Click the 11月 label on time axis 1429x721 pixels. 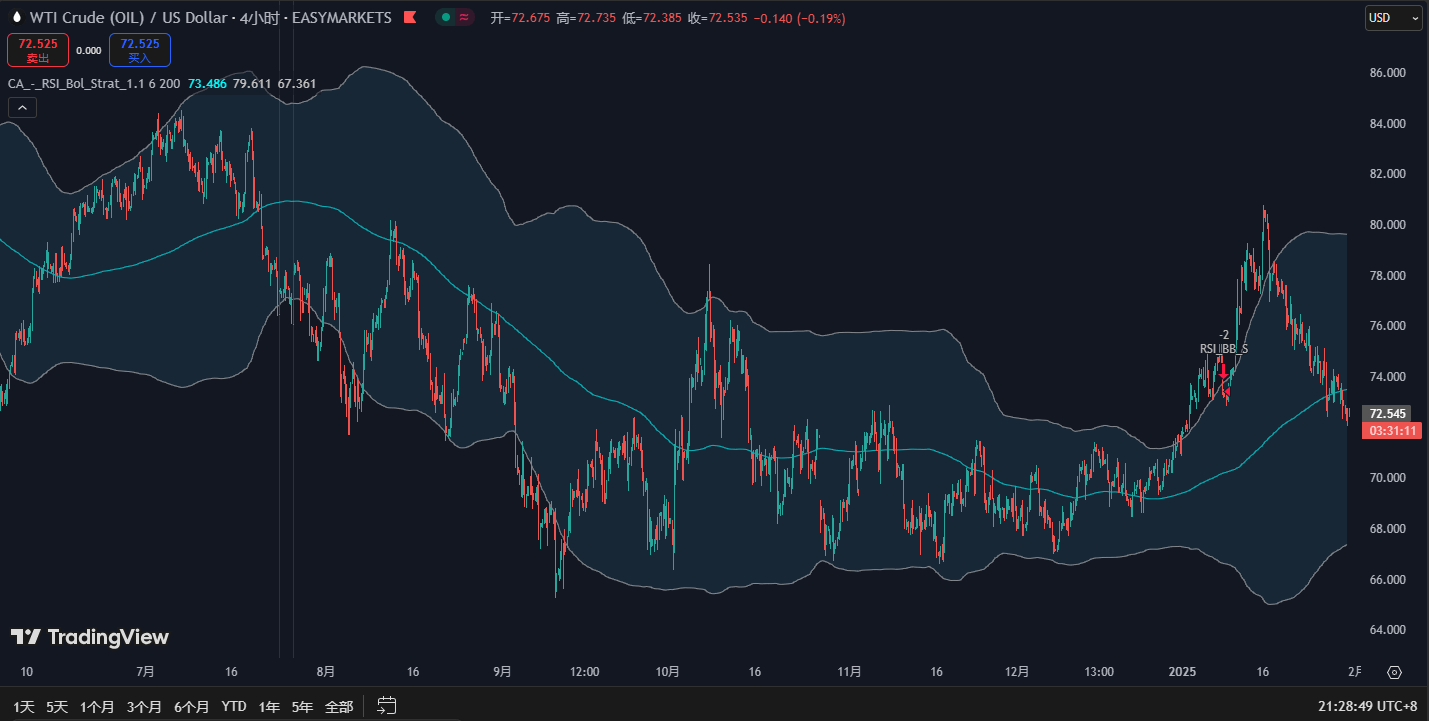pyautogui.click(x=849, y=672)
